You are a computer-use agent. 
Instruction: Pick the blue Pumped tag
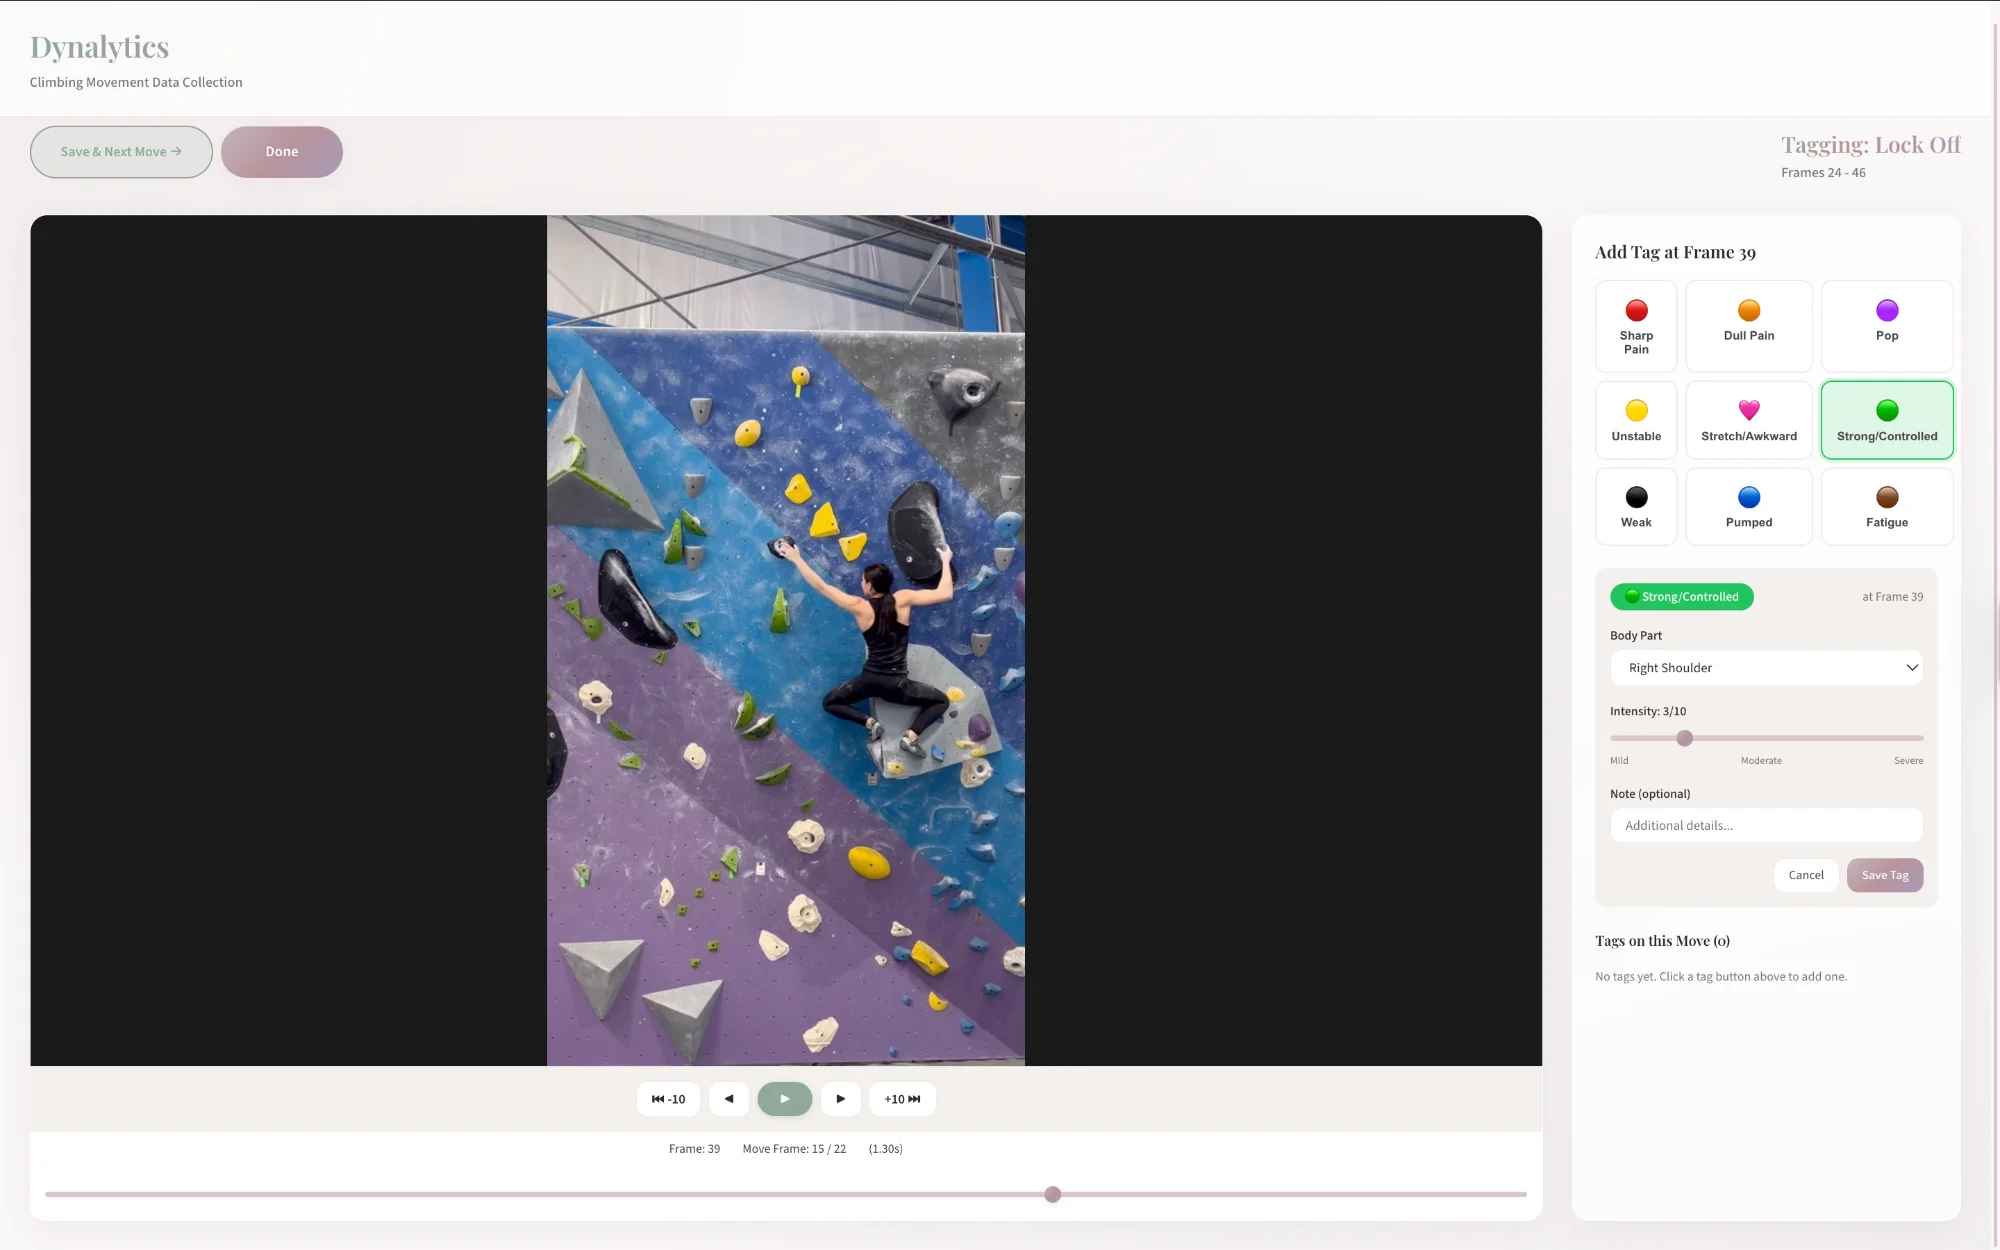[1748, 507]
